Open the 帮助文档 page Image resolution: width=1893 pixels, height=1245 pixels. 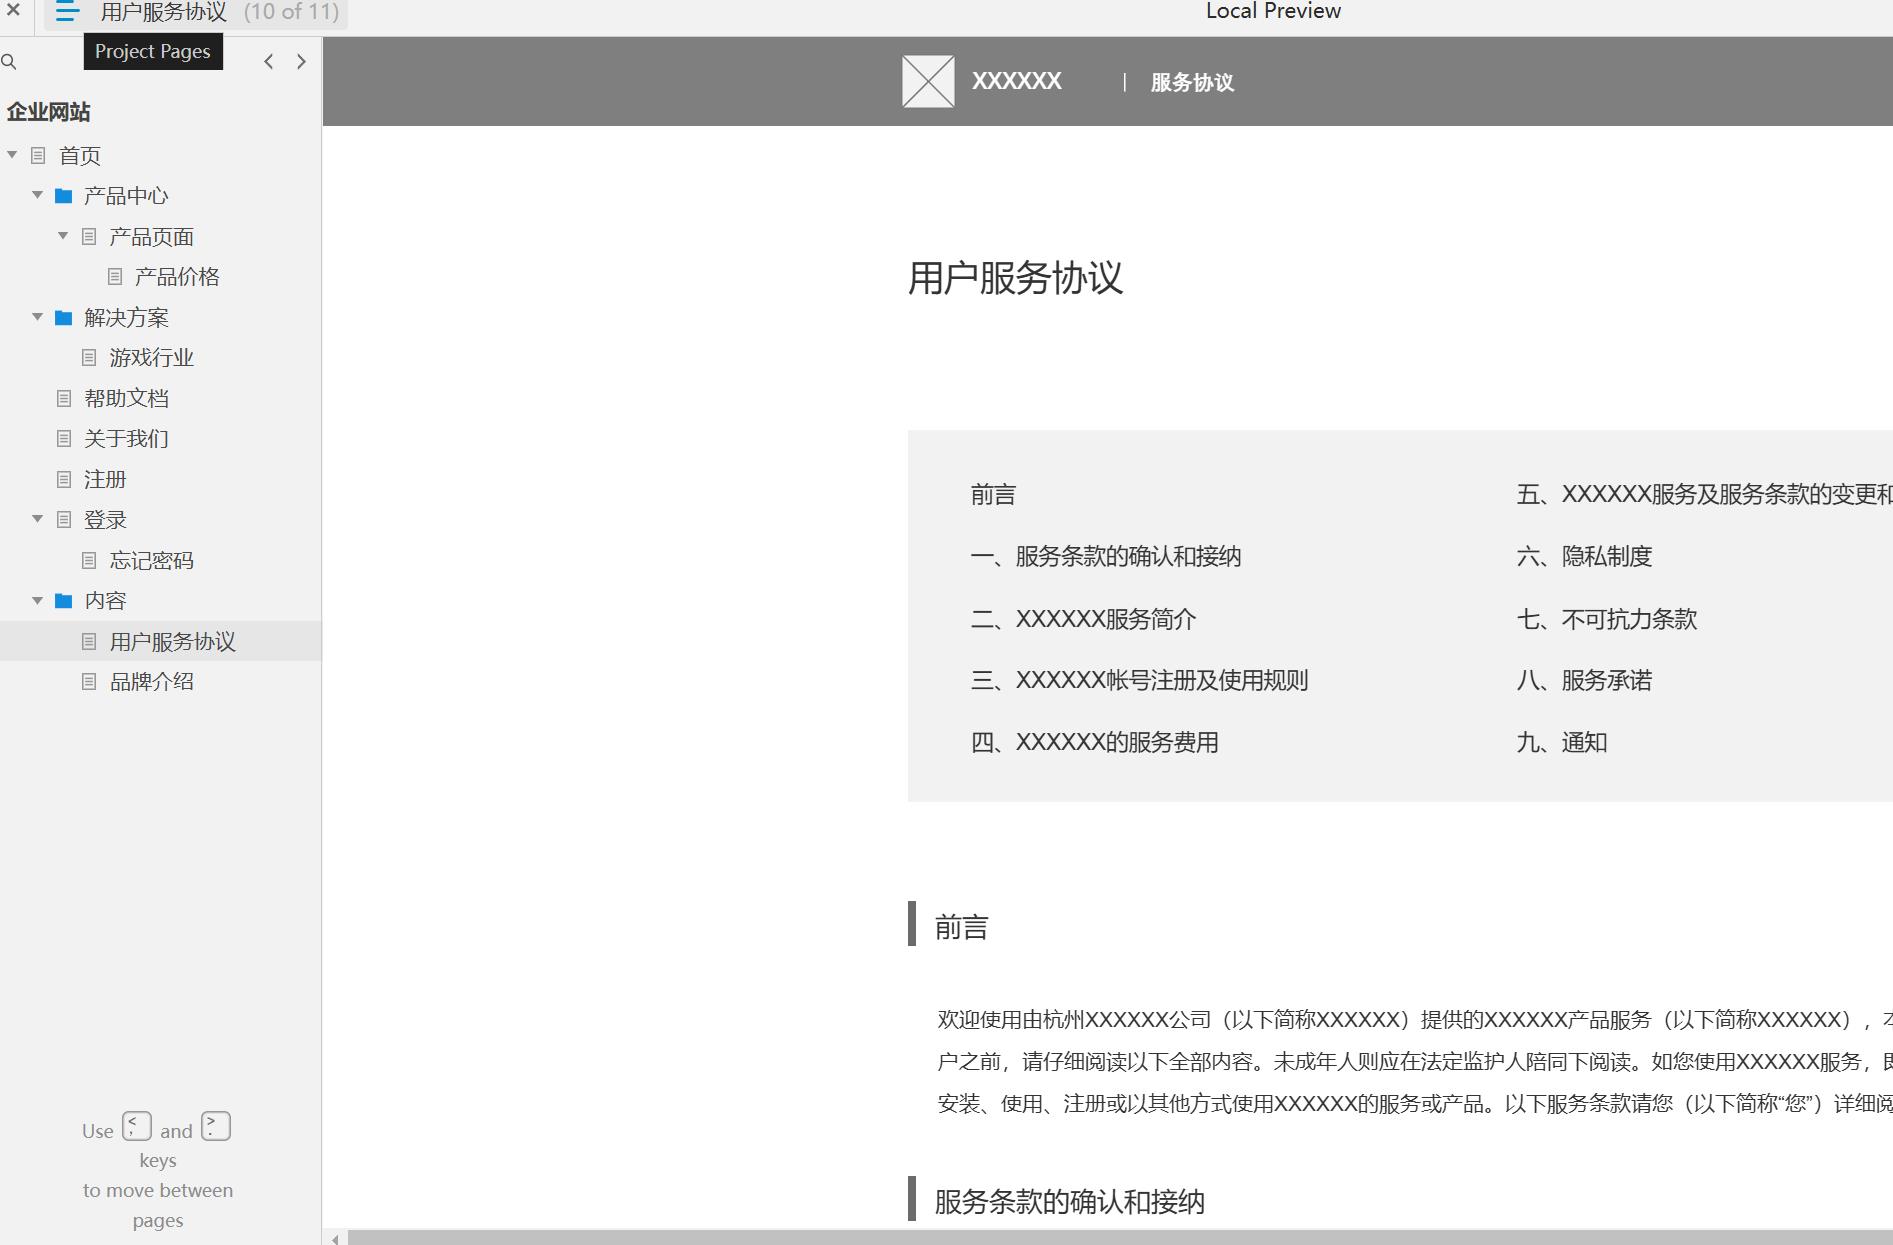point(126,399)
